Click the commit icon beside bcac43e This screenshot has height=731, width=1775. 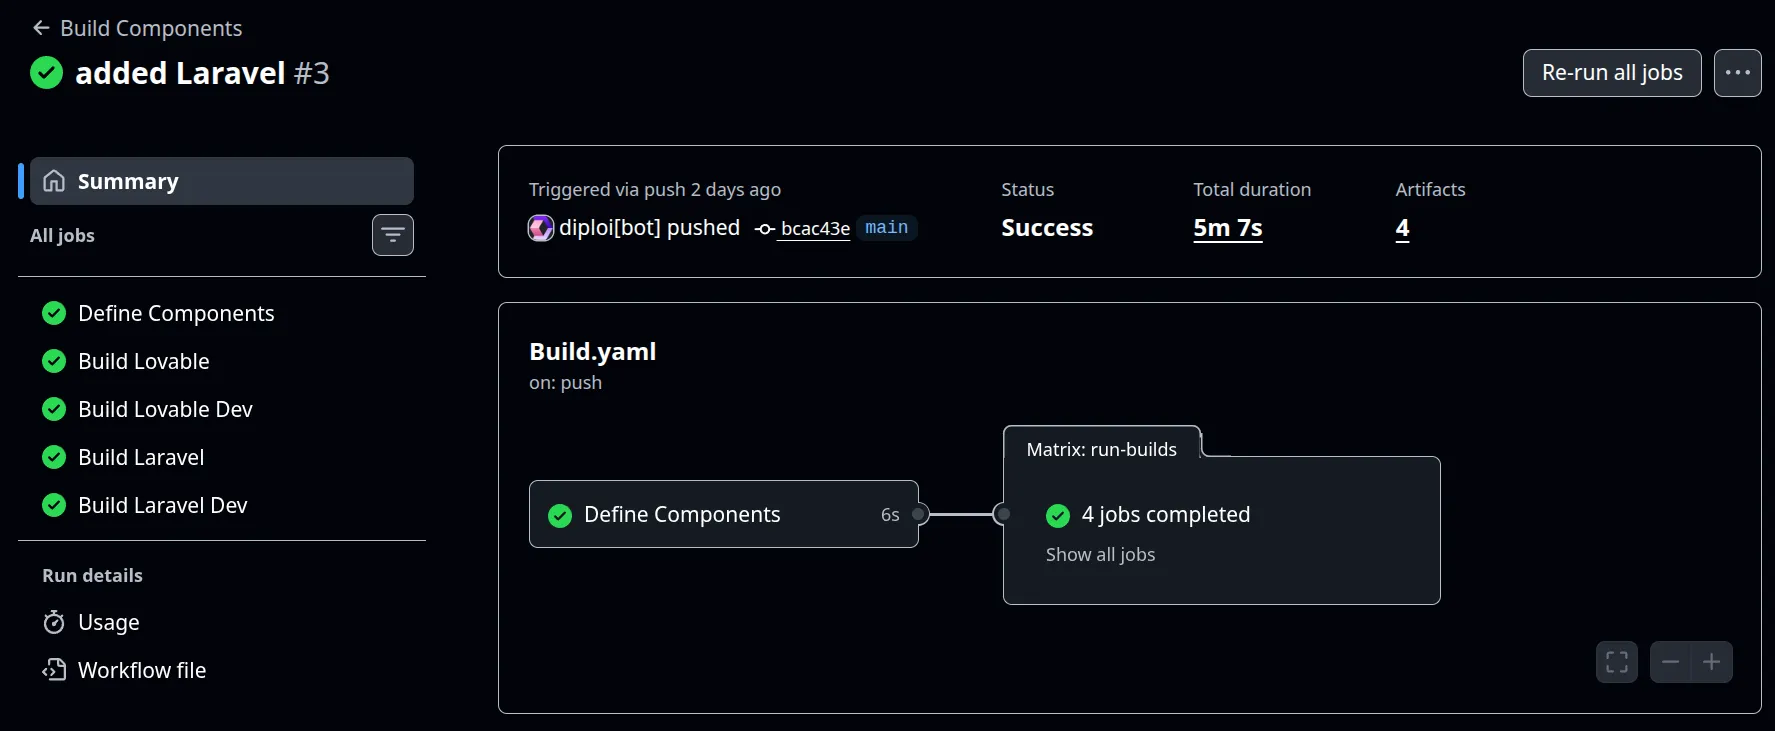[765, 229]
